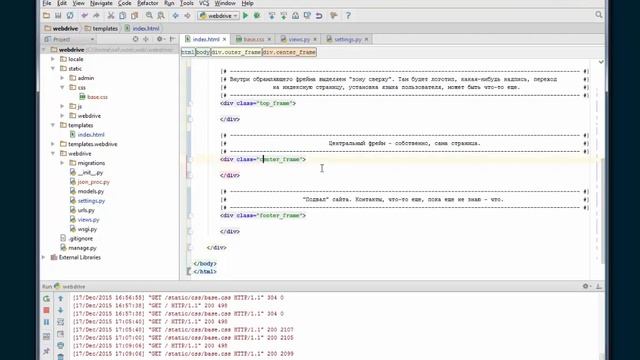The width and height of the screenshot is (640, 360).
Task: Click the Print icon in Run console
Action: (60, 346)
